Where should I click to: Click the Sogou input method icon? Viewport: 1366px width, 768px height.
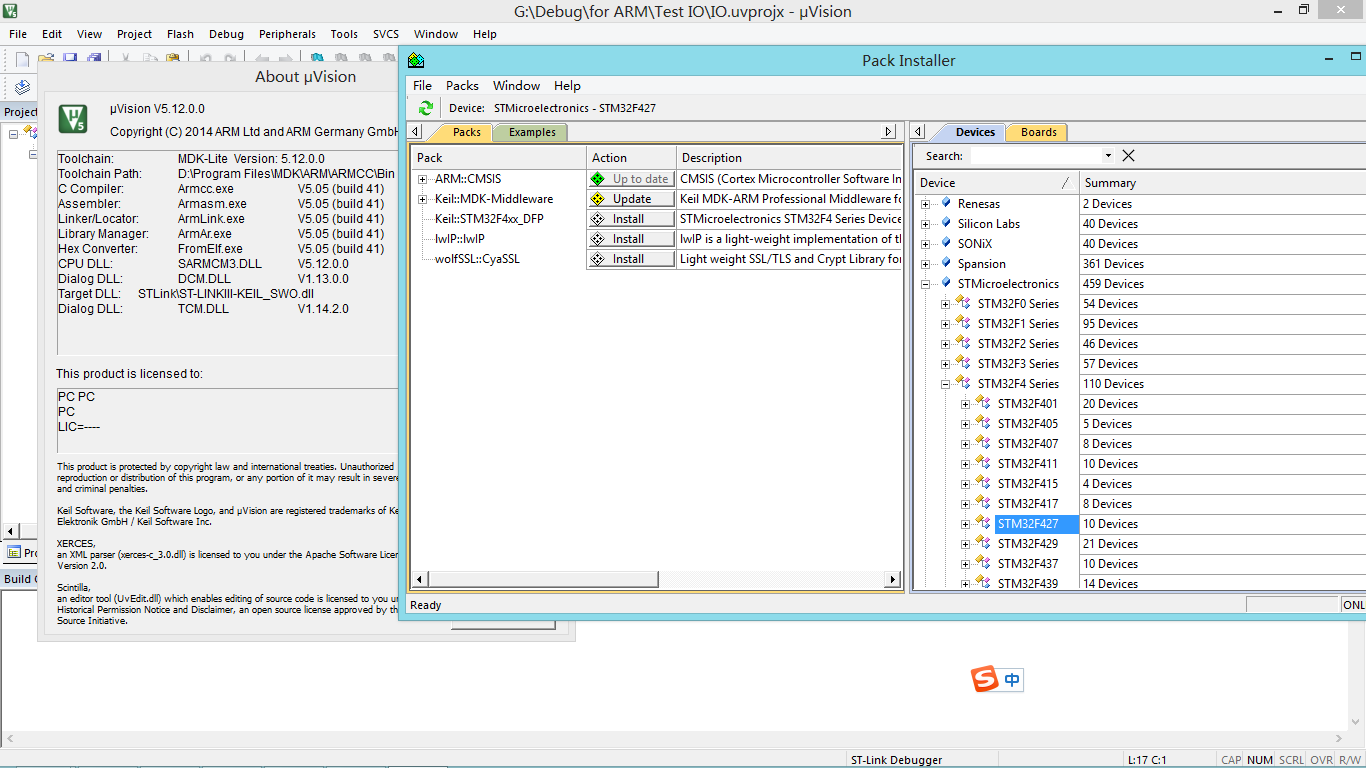point(985,680)
